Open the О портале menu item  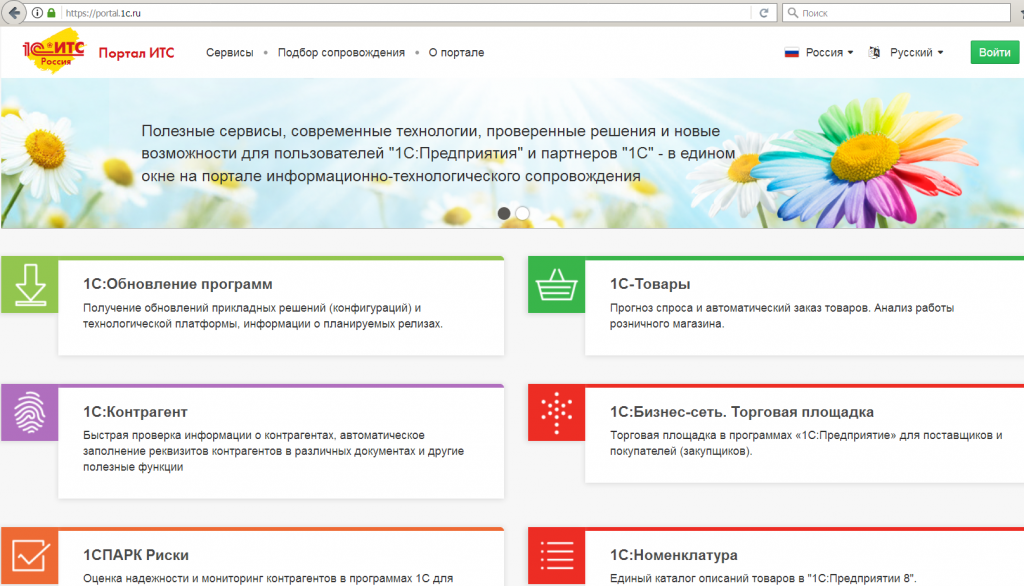click(x=456, y=53)
